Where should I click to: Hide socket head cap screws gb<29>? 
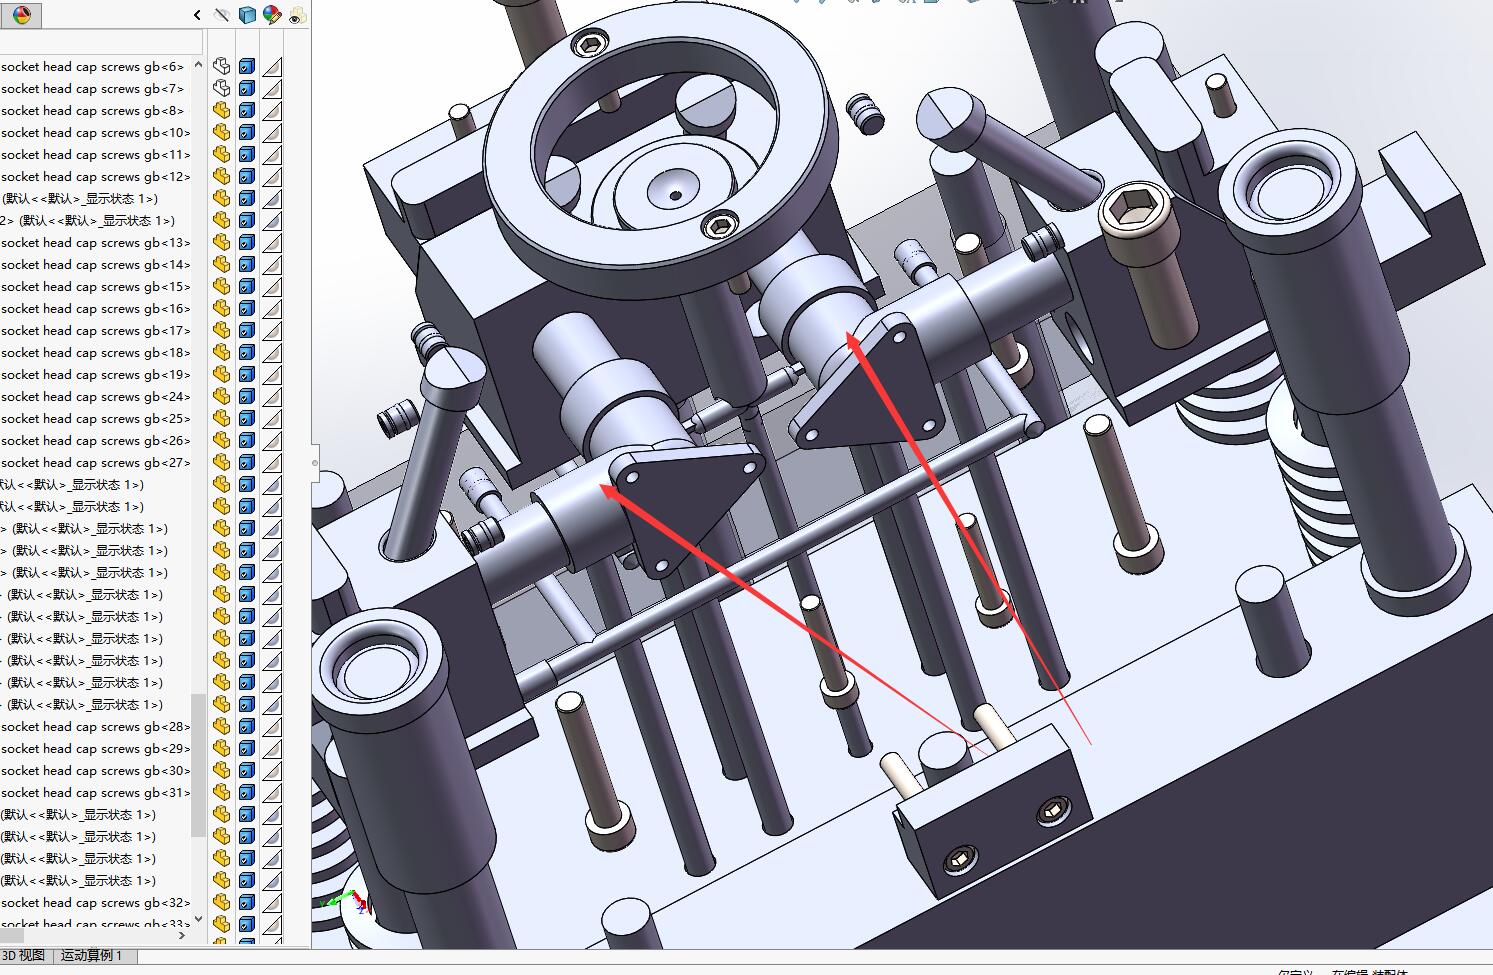222,749
